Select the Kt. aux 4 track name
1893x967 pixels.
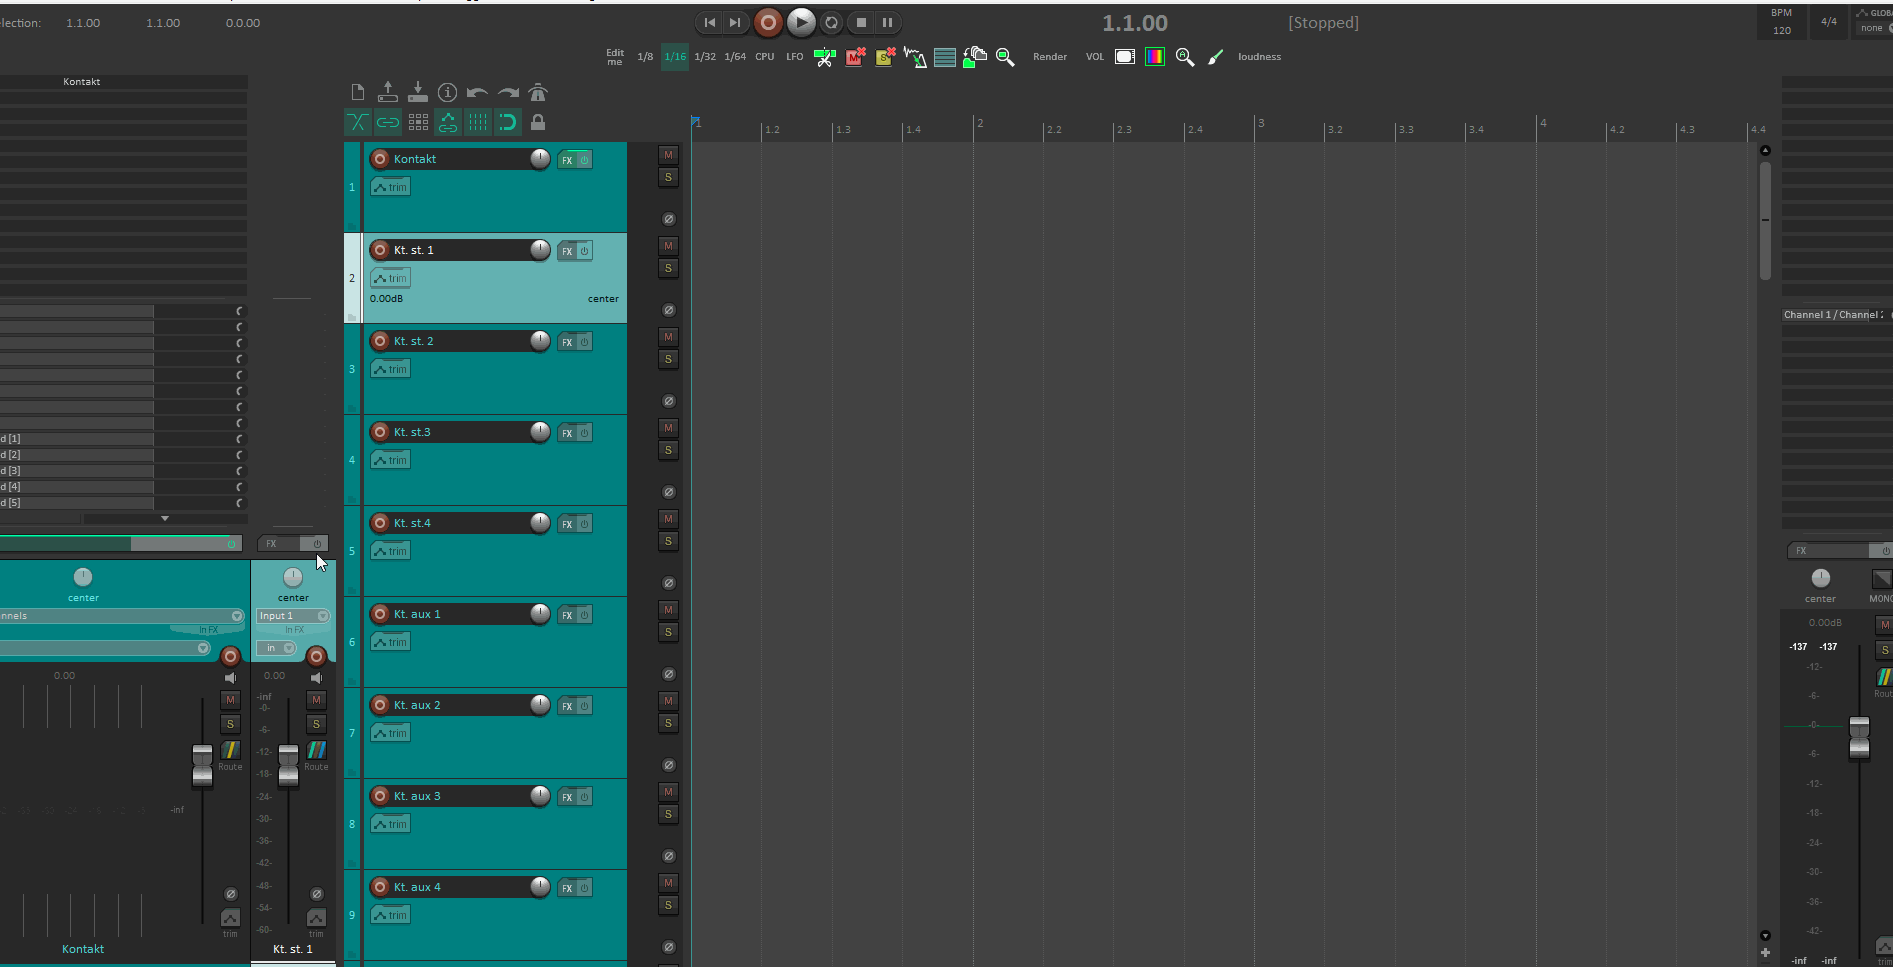coord(417,887)
